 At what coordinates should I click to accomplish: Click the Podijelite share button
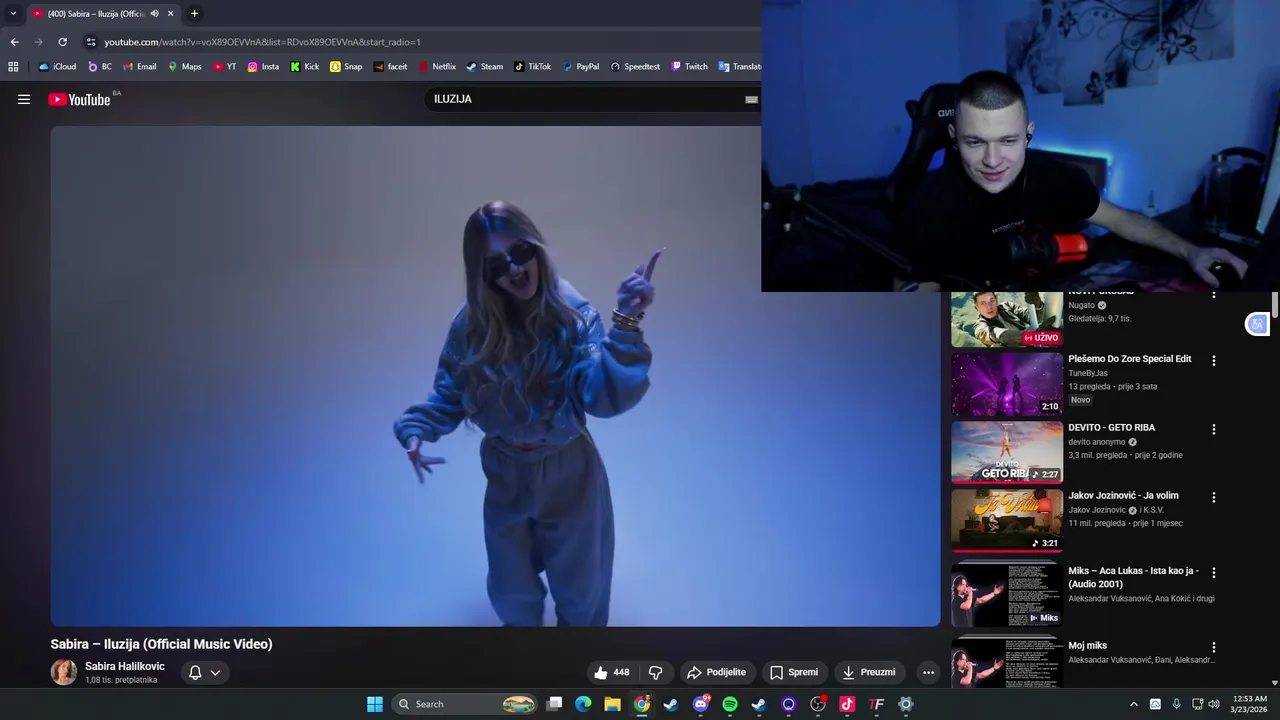click(716, 672)
